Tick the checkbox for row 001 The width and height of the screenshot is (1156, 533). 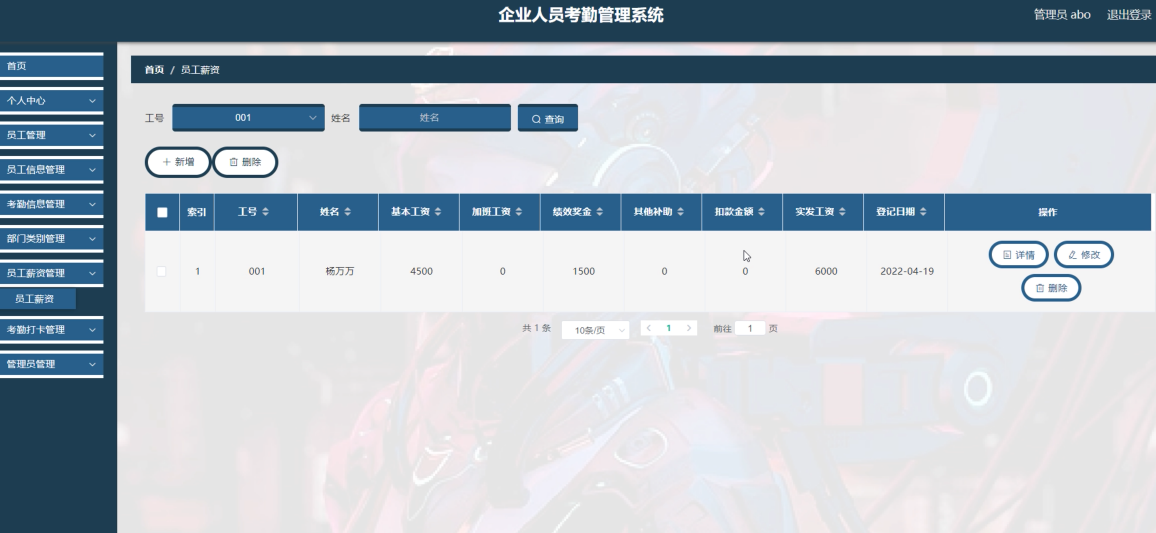point(161,271)
